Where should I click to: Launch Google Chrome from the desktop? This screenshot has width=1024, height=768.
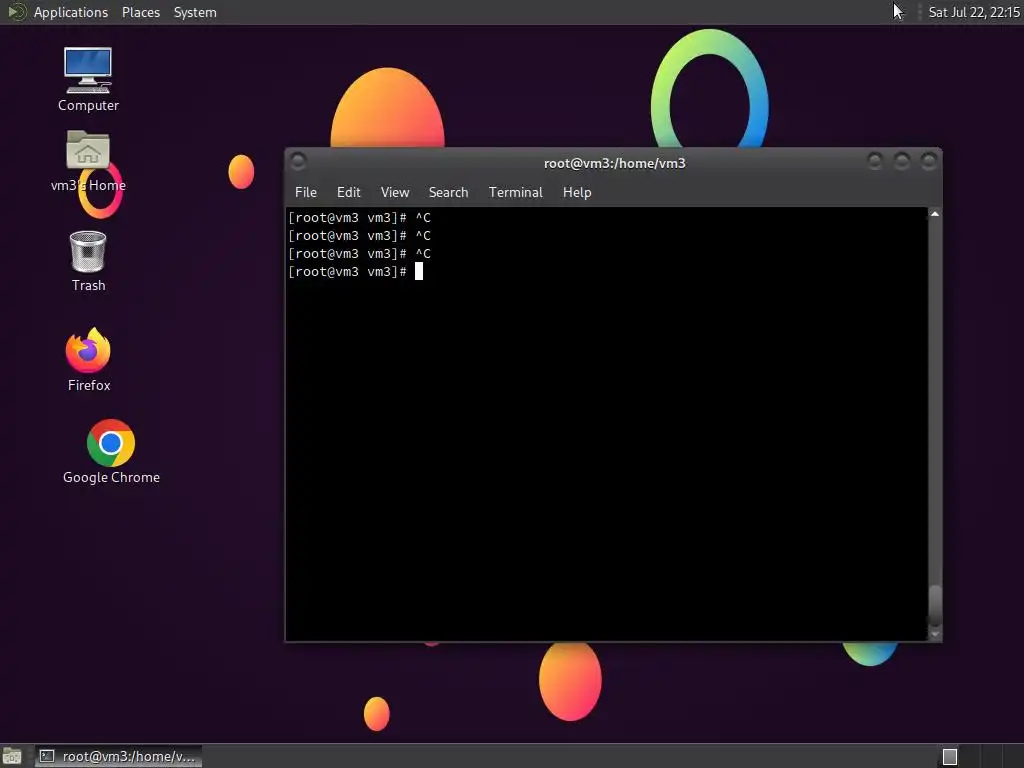pyautogui.click(x=111, y=451)
